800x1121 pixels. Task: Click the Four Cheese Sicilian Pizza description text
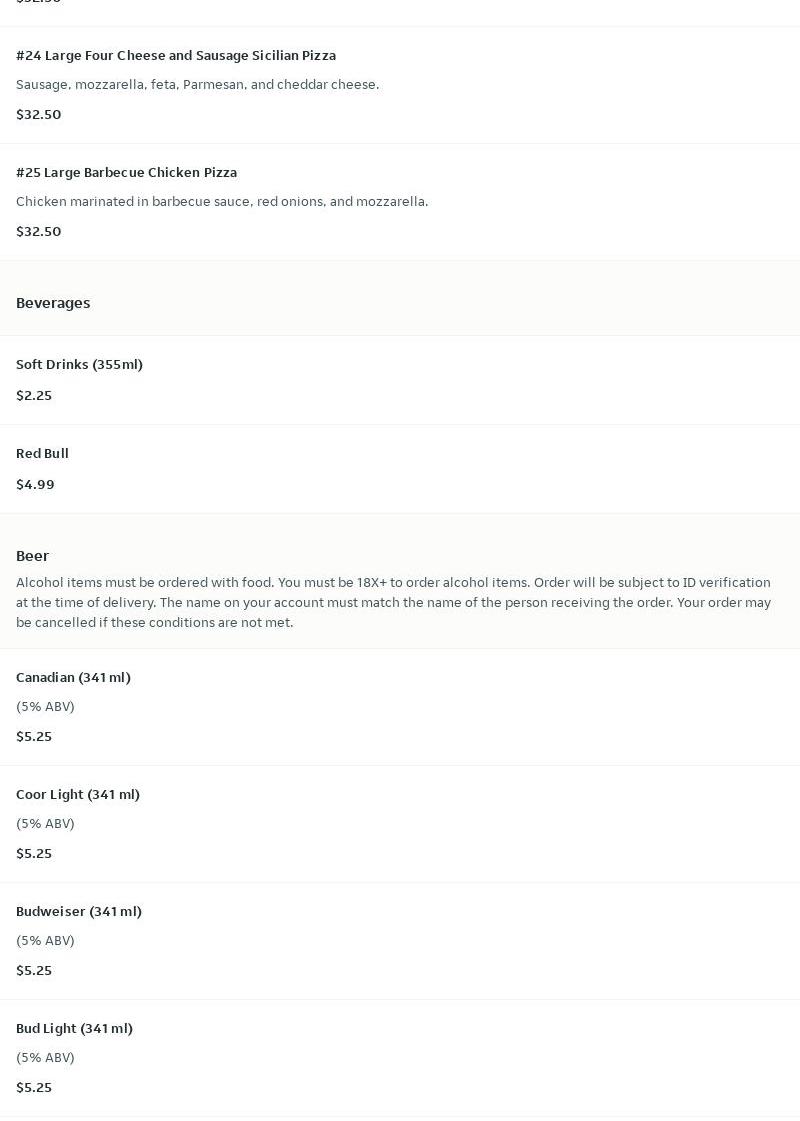(197, 84)
